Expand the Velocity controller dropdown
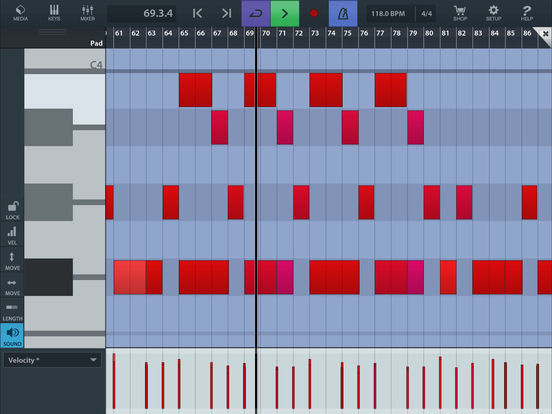 tap(52, 360)
